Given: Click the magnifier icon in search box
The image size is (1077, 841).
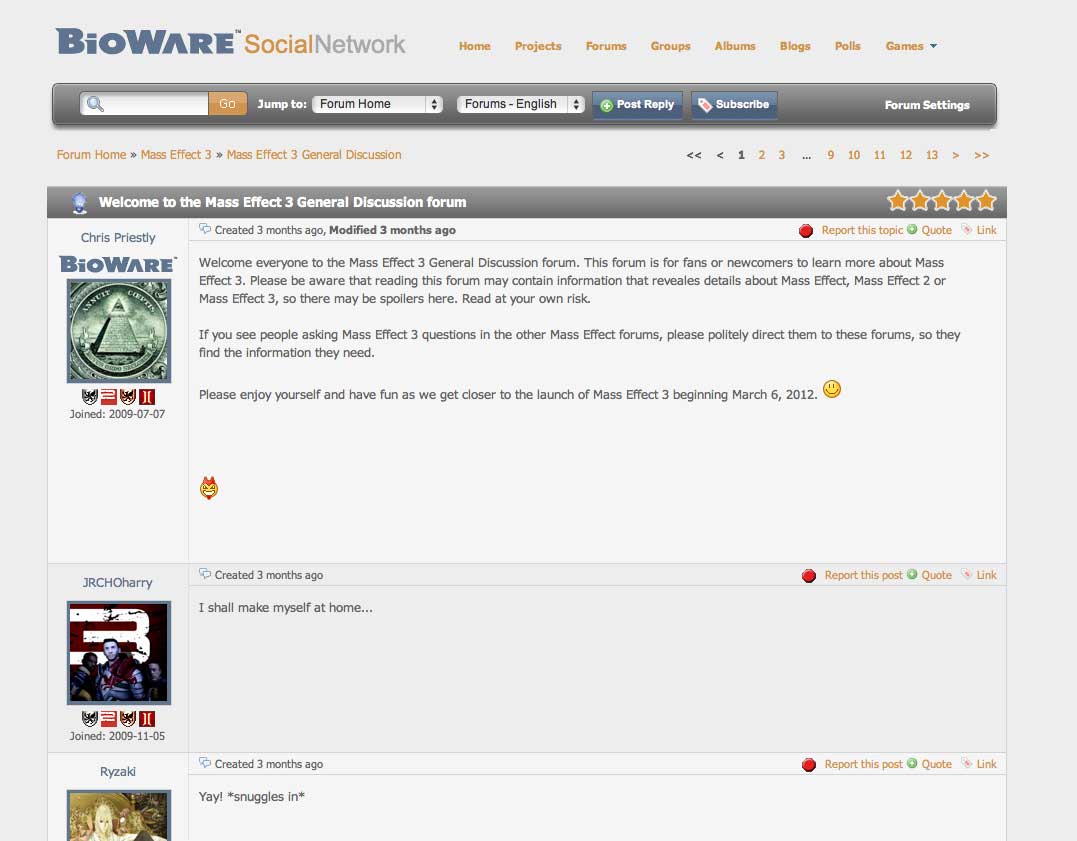Looking at the screenshot, I should pyautogui.click(x=95, y=104).
